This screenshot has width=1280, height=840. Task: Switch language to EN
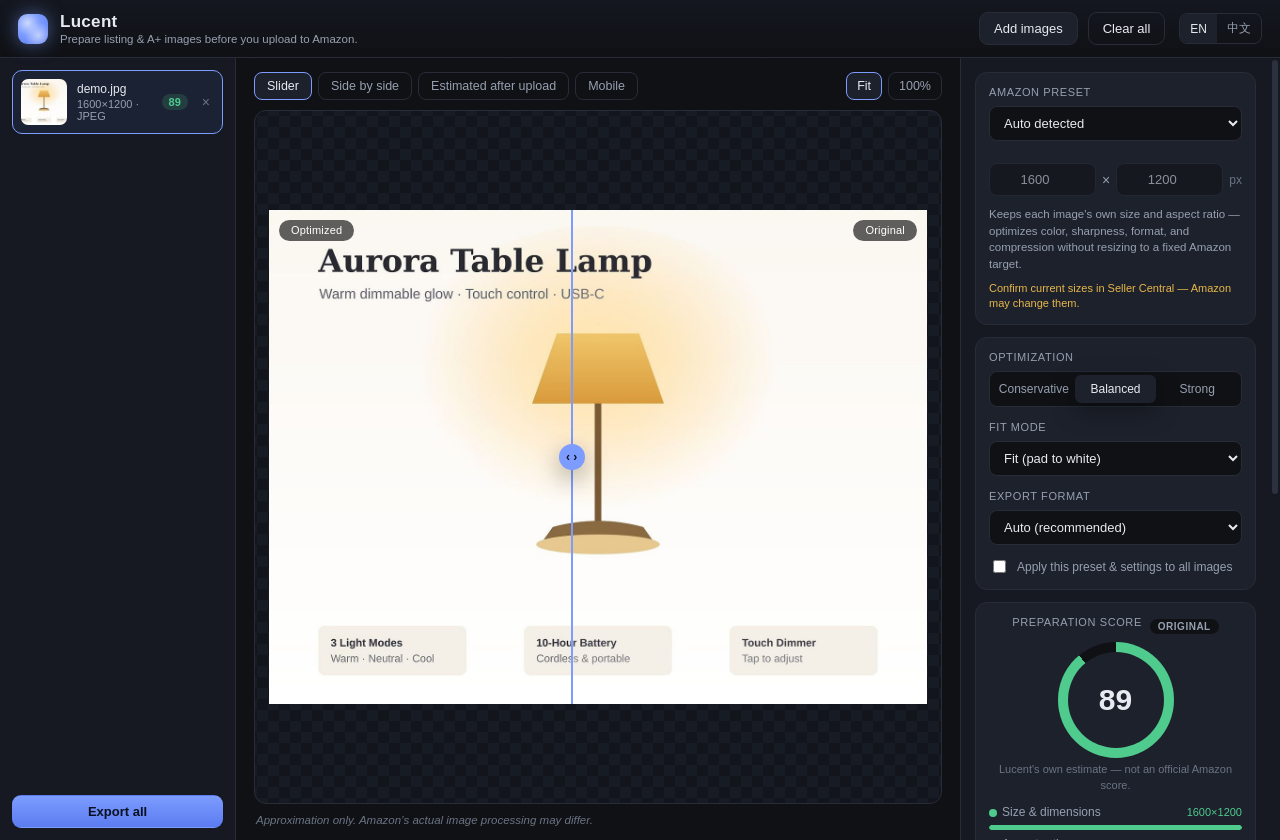coord(1198,28)
